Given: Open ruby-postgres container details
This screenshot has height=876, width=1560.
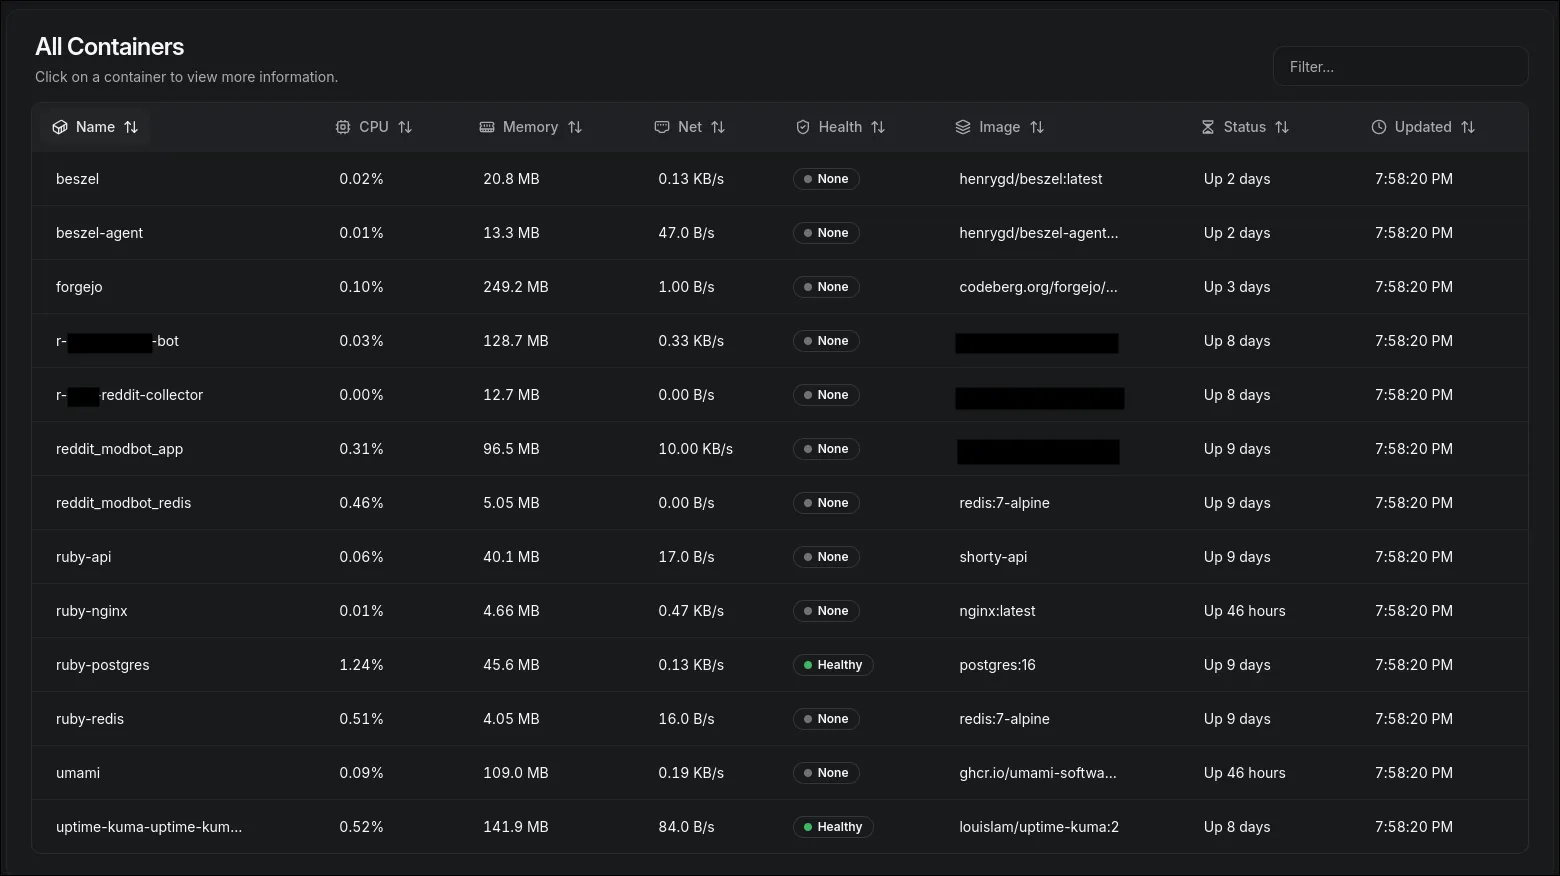Looking at the screenshot, I should click(x=103, y=665).
